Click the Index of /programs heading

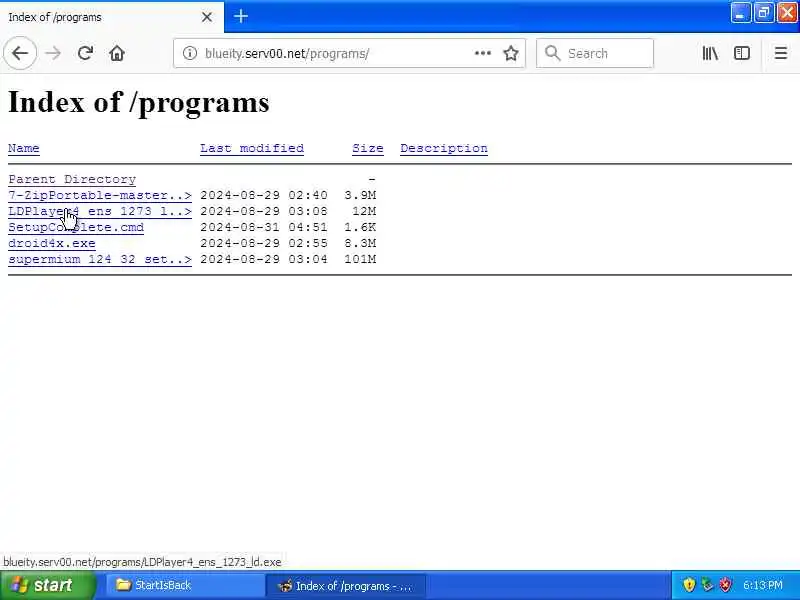[139, 103]
